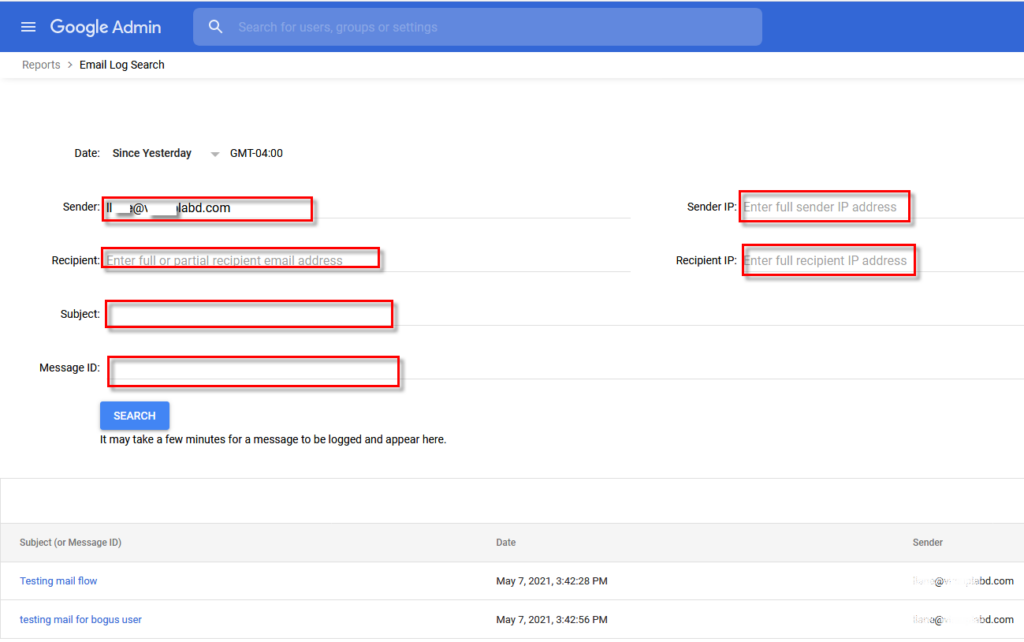Click the Recipient IP input field
Image resolution: width=1024 pixels, height=642 pixels.
[828, 260]
